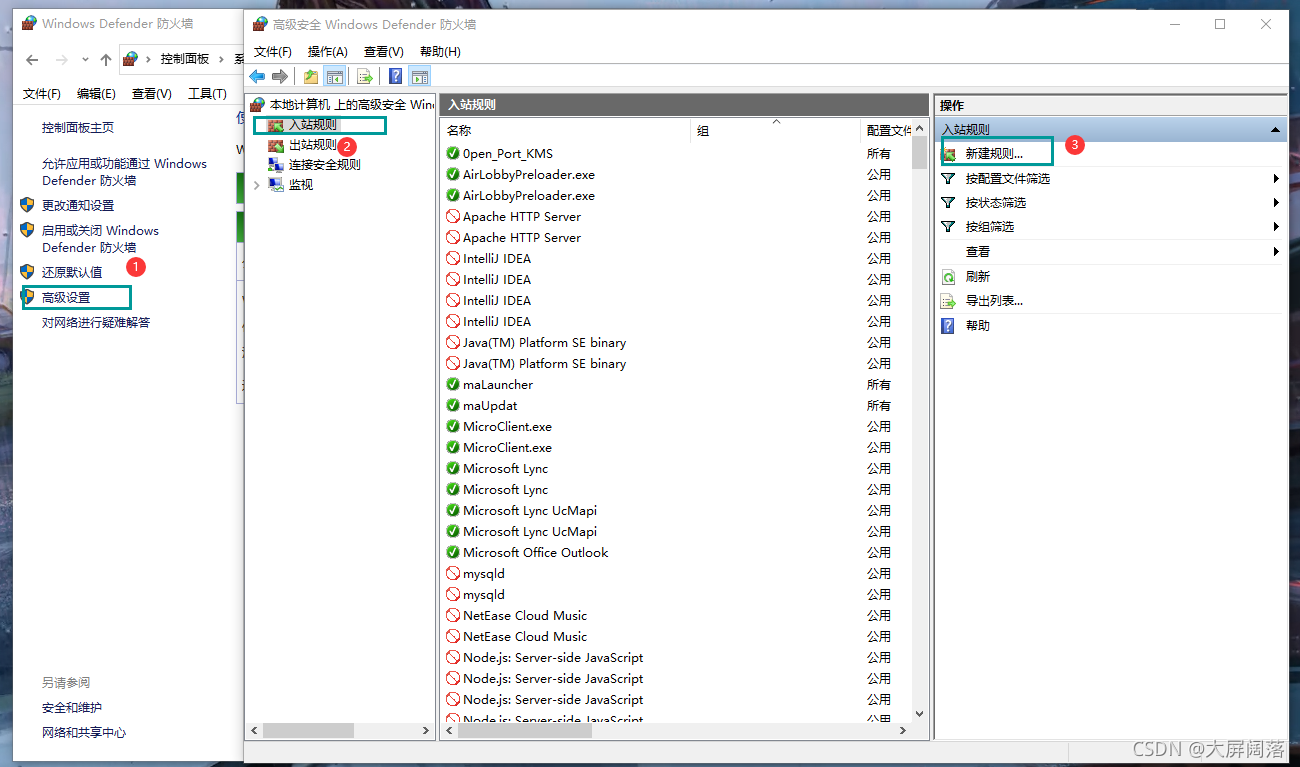The height and width of the screenshot is (767, 1300).
Task: Click the green check icon of maUpdat rule
Action: coord(453,405)
